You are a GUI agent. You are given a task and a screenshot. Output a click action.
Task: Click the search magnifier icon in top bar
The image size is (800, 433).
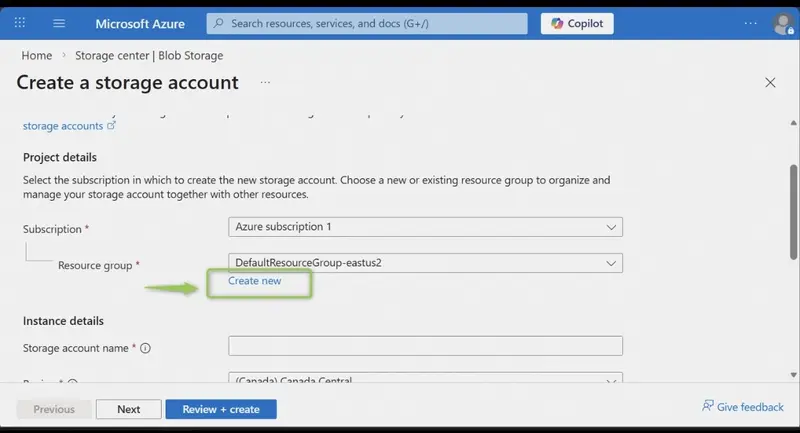coord(218,23)
